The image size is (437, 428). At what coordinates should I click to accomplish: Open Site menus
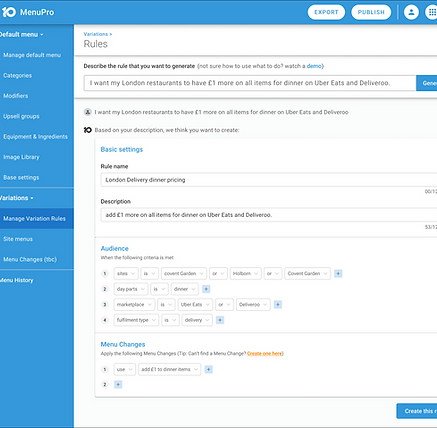(18, 239)
